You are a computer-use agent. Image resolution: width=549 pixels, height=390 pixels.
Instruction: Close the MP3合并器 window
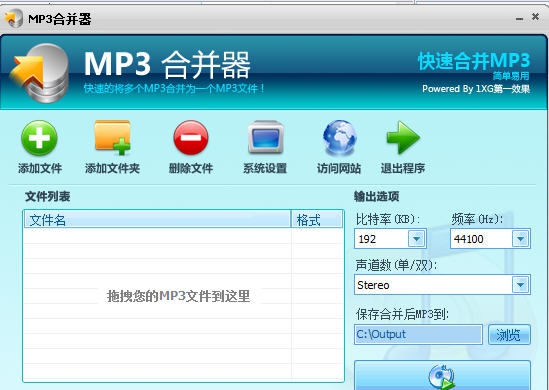[x=535, y=16]
